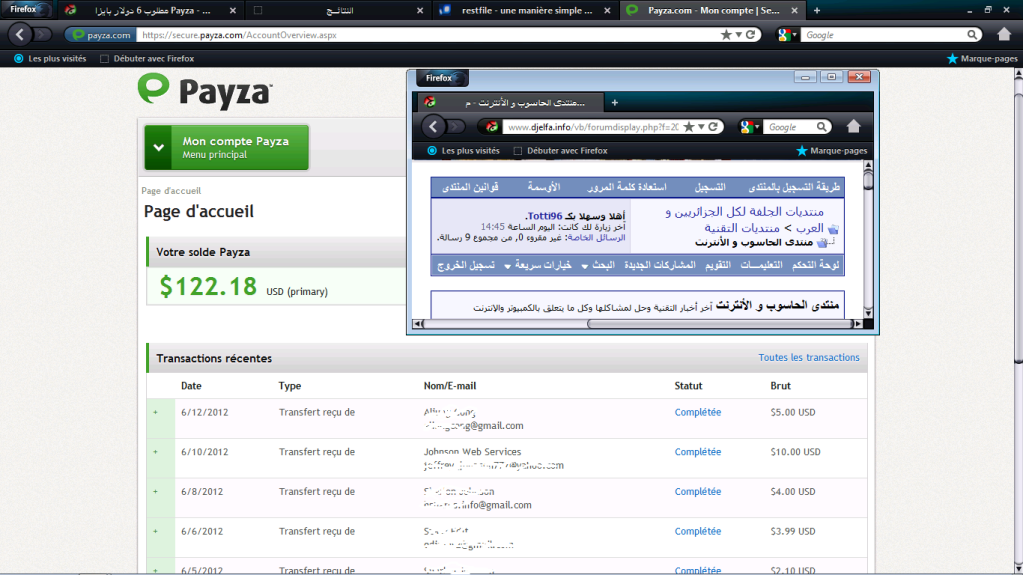The width and height of the screenshot is (1023, 575).
Task: Click the Totti96 username link in the forum
Action: (545, 216)
